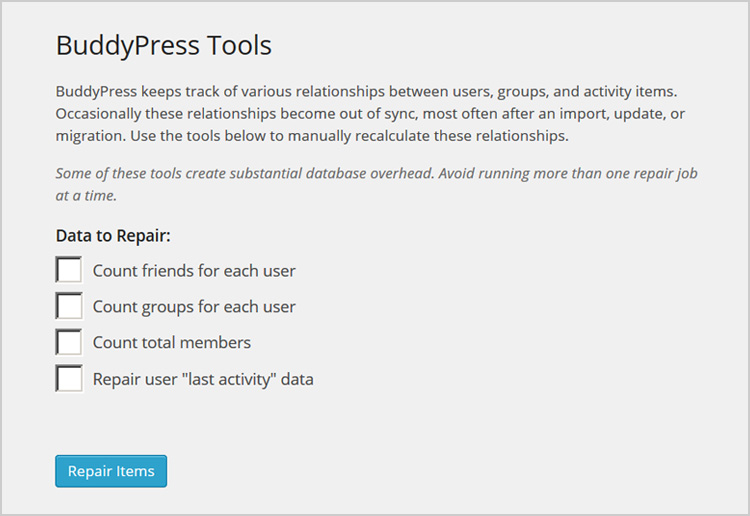Toggle the Repair user "last activity" data checkbox
The image size is (750, 516).
click(69, 378)
